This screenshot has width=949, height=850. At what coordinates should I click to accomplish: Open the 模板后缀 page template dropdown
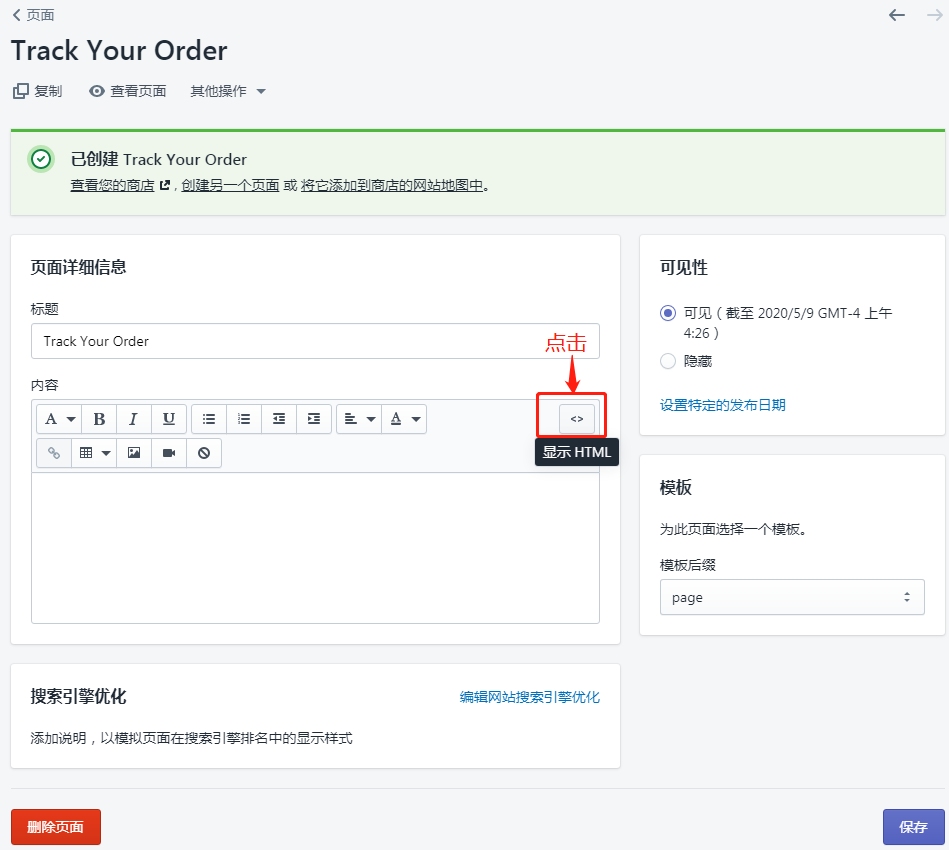(x=792, y=597)
